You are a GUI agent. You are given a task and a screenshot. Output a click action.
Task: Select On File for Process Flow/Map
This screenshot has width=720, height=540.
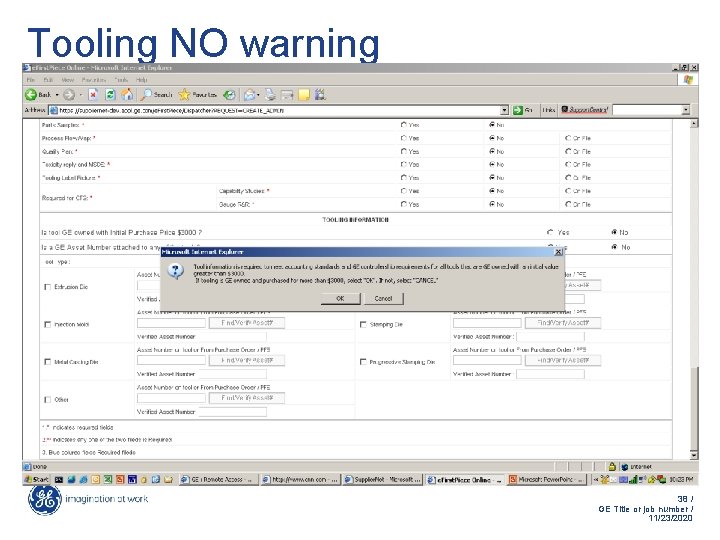pos(568,138)
